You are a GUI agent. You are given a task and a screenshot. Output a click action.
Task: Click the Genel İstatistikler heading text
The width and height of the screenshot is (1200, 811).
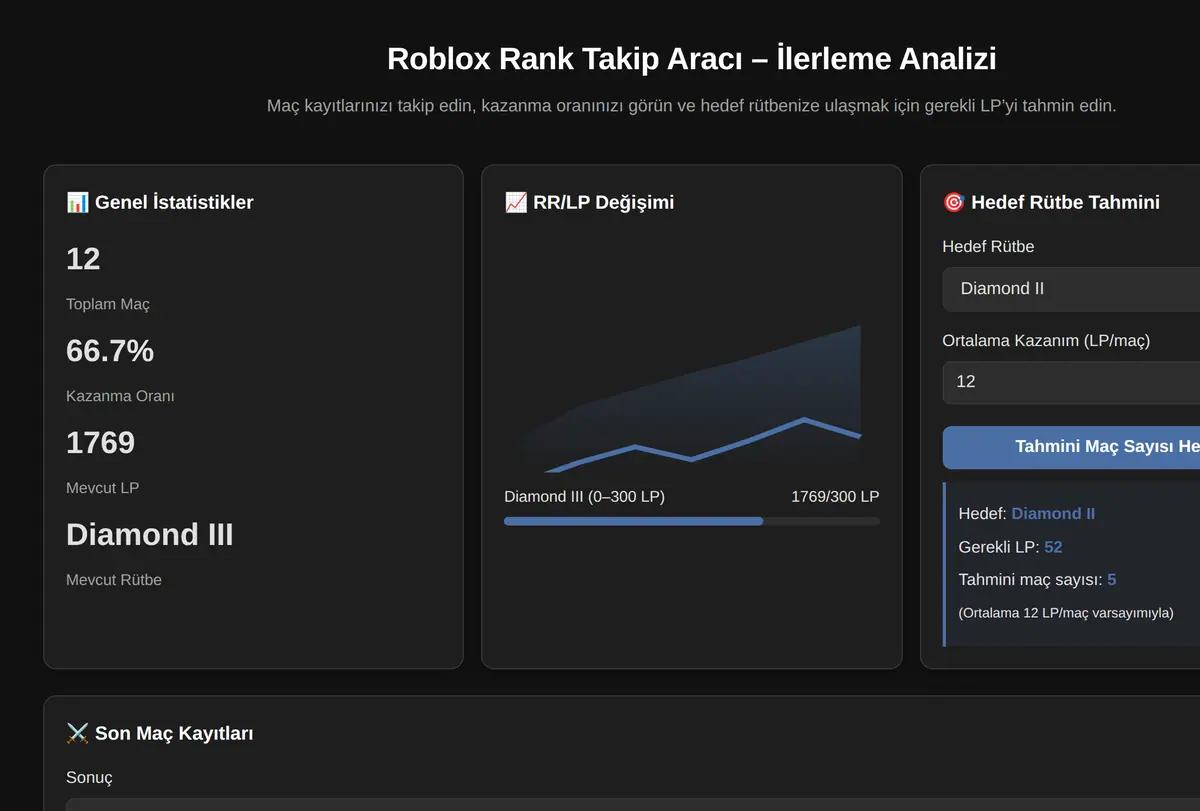point(174,202)
